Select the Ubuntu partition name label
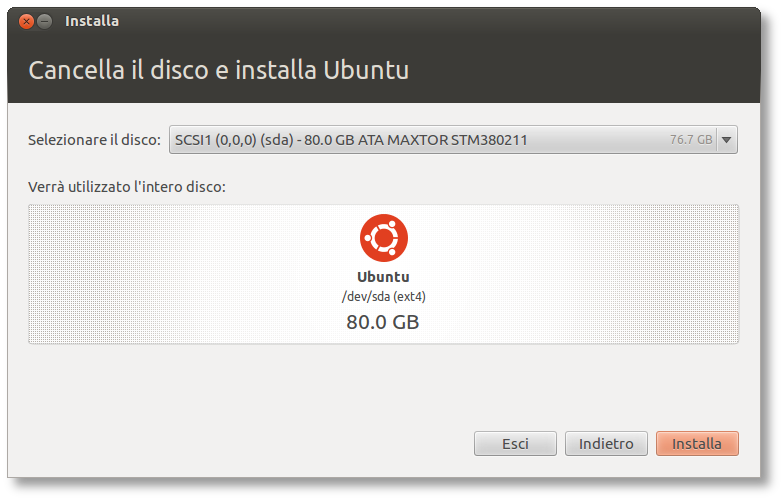The image size is (784, 501). 384,277
